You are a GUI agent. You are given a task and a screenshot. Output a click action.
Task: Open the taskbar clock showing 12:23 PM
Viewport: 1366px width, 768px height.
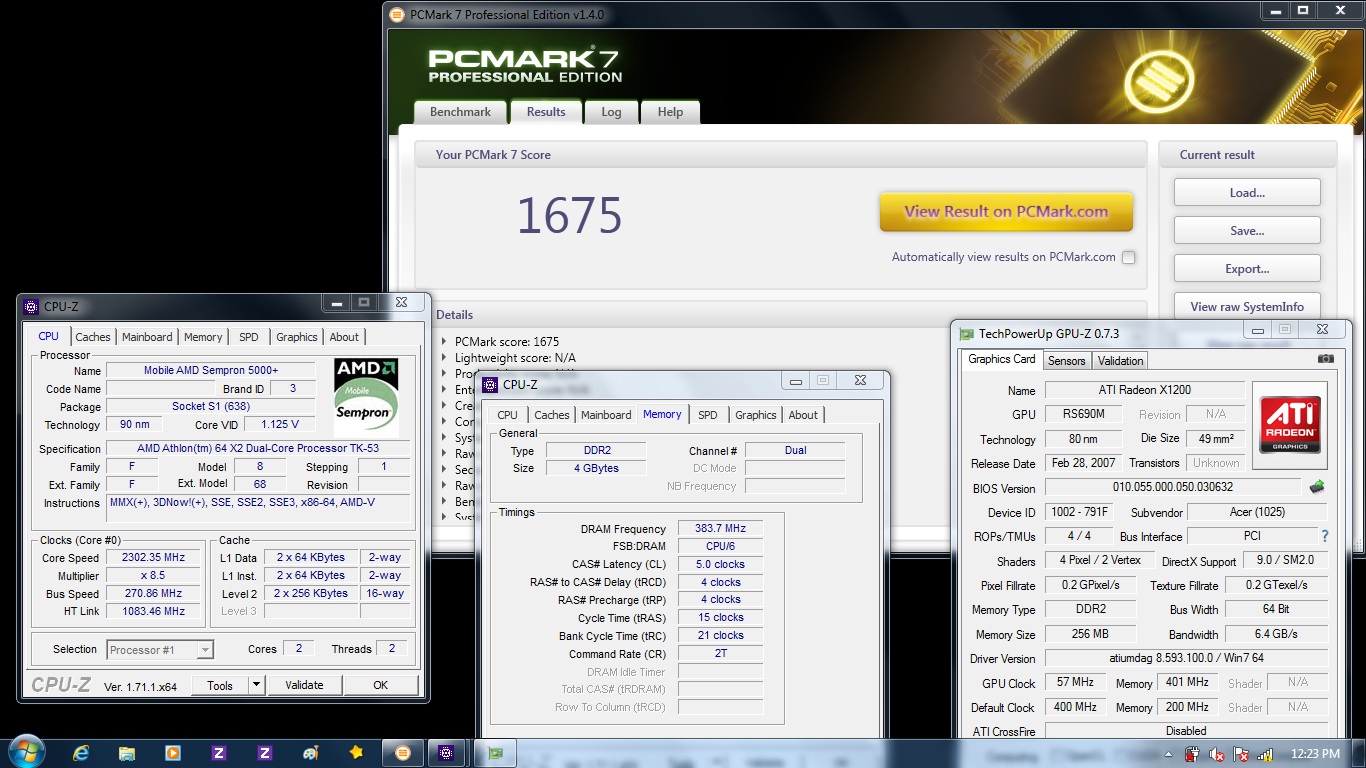[x=1316, y=754]
